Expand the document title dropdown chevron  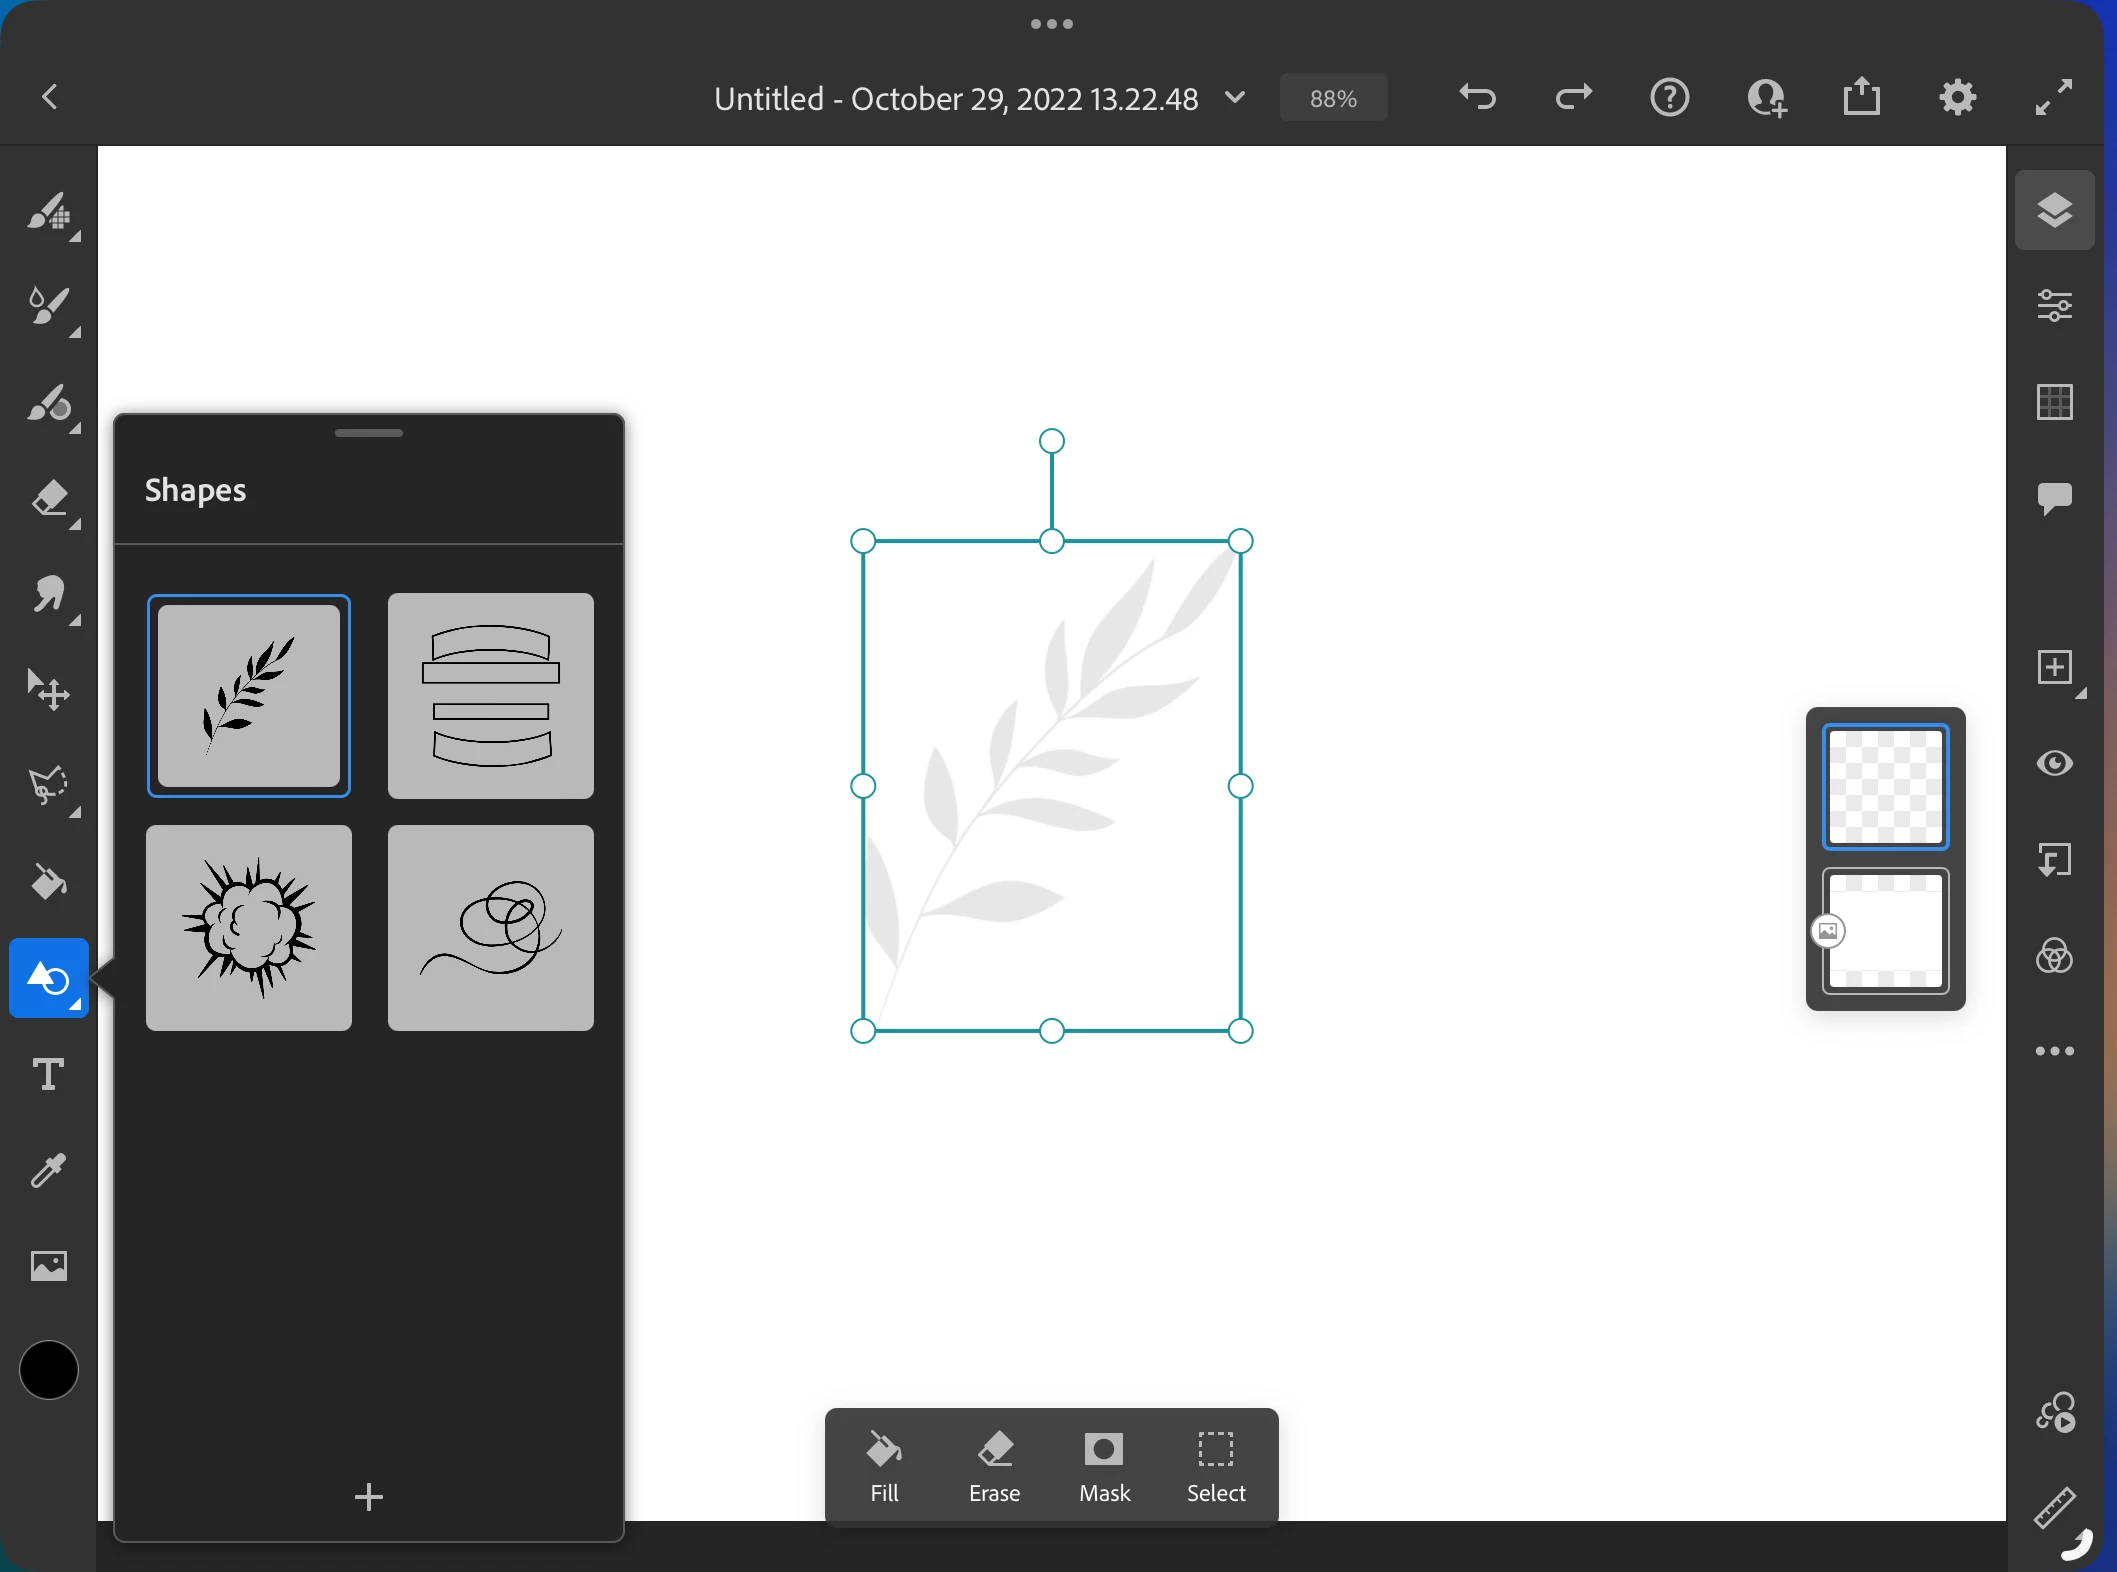1235,97
